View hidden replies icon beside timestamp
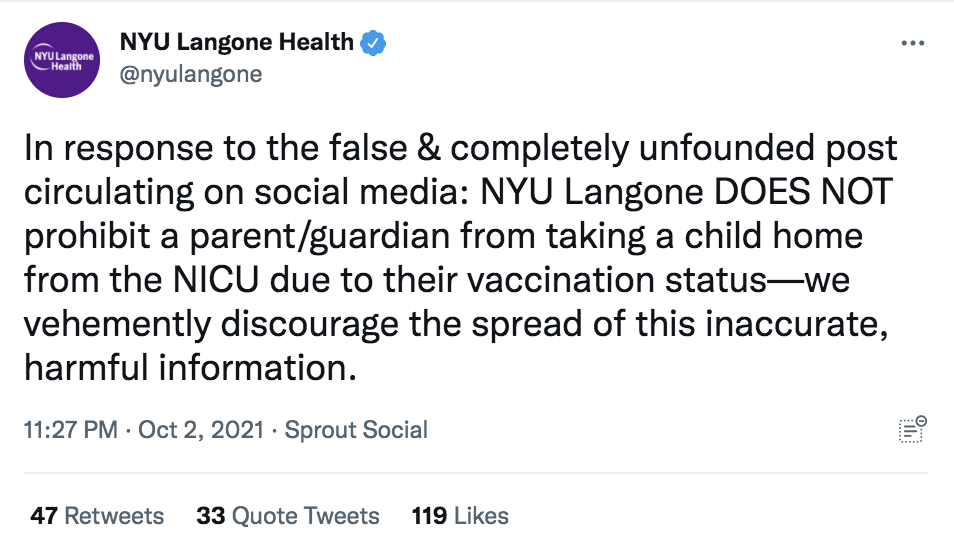The image size is (954, 556). (x=913, y=430)
